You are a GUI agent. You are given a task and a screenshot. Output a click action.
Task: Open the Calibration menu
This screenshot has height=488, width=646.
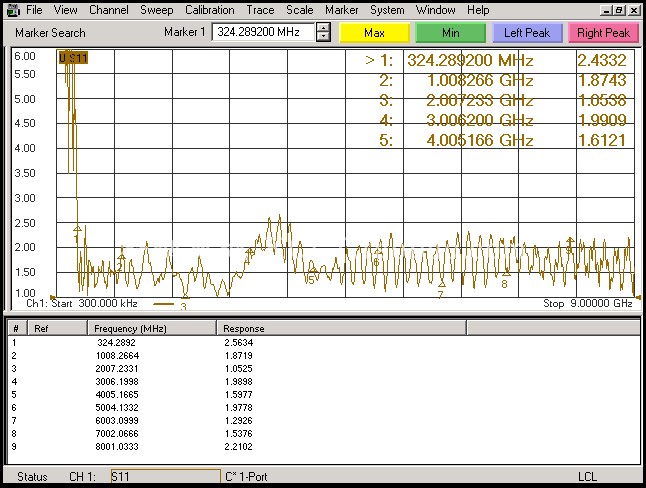click(209, 10)
